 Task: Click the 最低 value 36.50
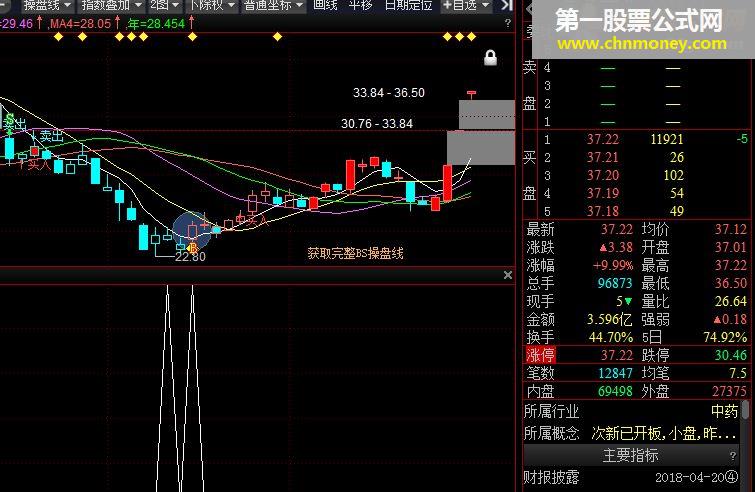731,284
